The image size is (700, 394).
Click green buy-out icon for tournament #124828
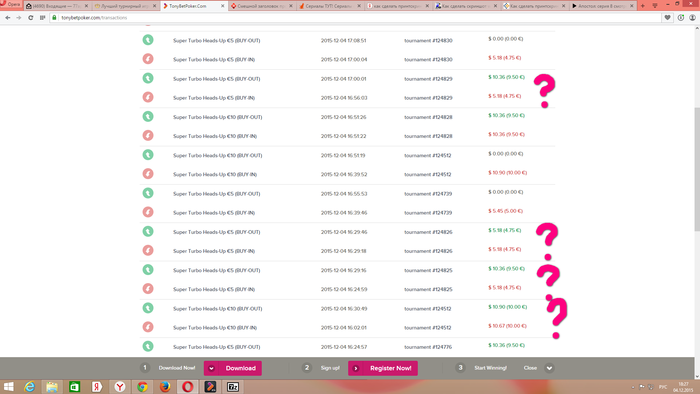click(148, 116)
